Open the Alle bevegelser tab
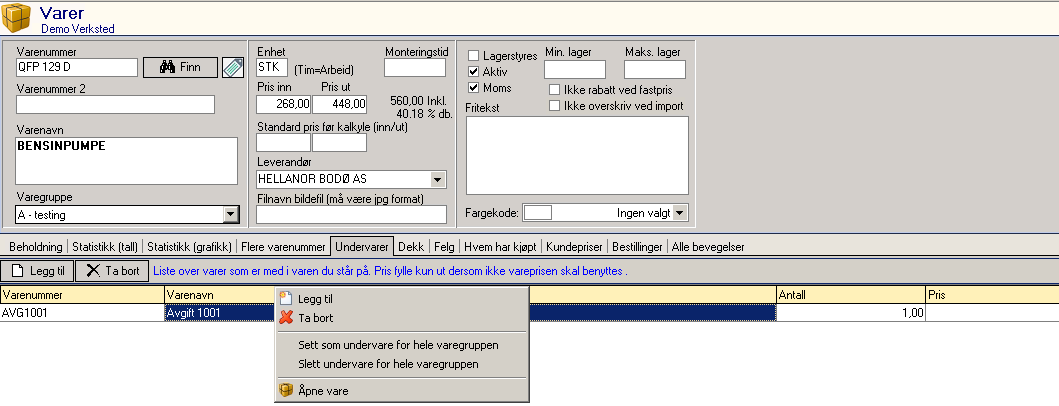 pyautogui.click(x=708, y=247)
